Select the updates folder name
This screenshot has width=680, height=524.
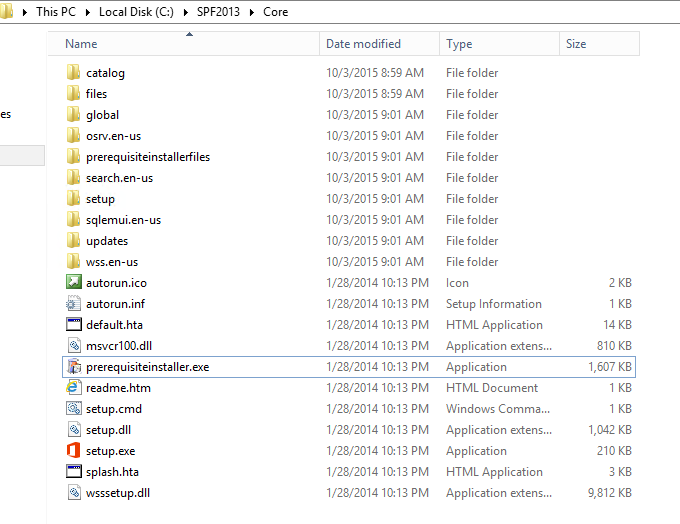(107, 241)
